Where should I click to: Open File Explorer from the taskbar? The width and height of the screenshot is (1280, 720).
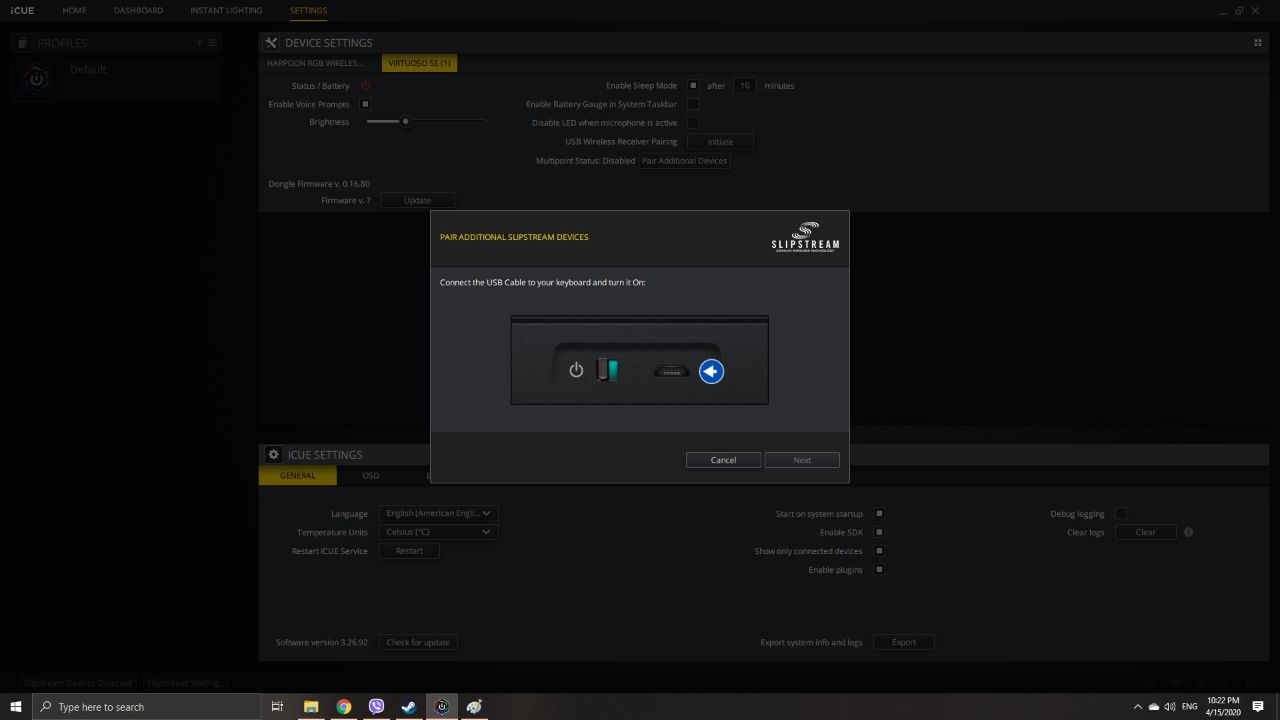[x=311, y=707]
